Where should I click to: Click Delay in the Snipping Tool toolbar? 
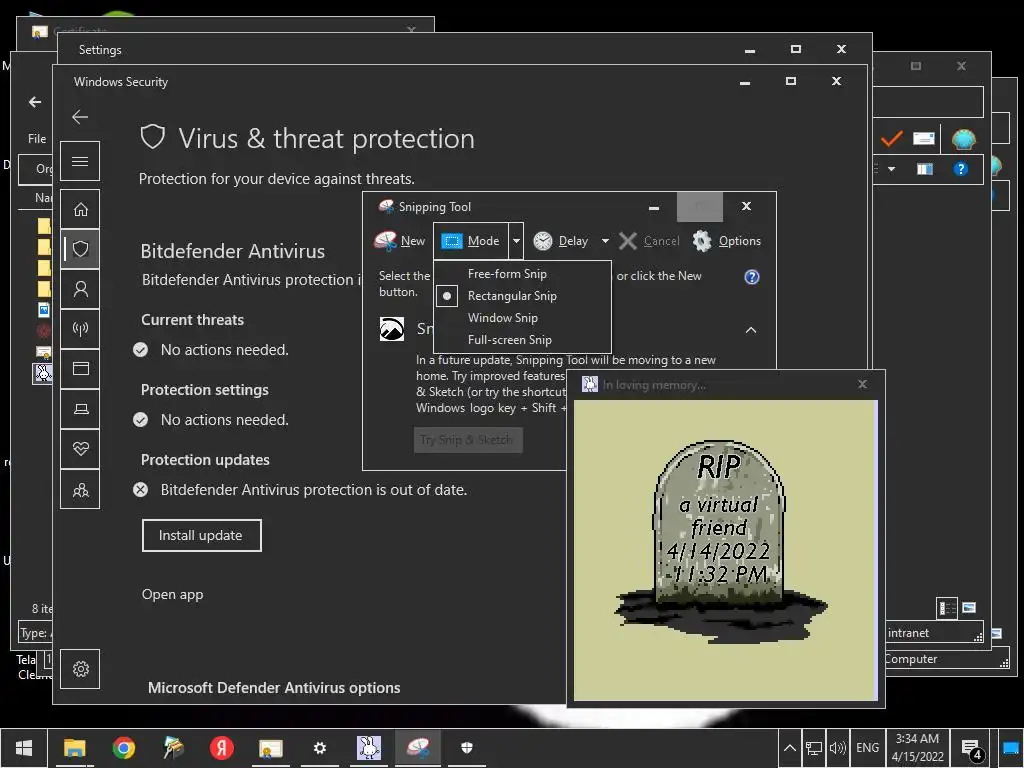coord(562,241)
